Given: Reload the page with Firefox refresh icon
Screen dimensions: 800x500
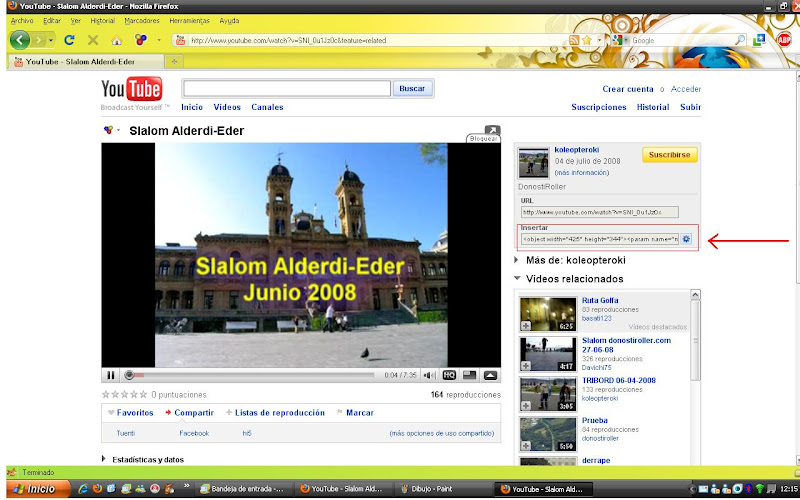Looking at the screenshot, I should (69, 40).
